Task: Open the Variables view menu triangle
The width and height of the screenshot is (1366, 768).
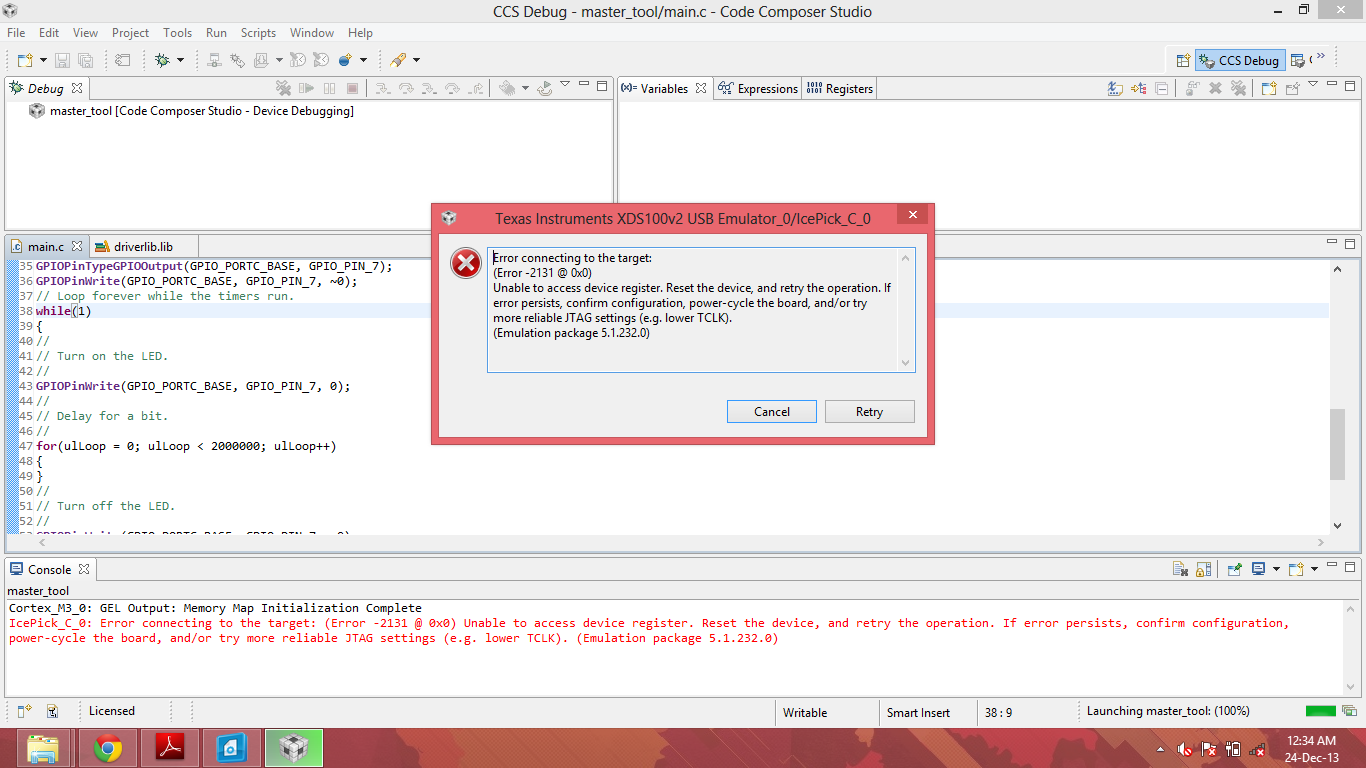Action: [x=1313, y=86]
